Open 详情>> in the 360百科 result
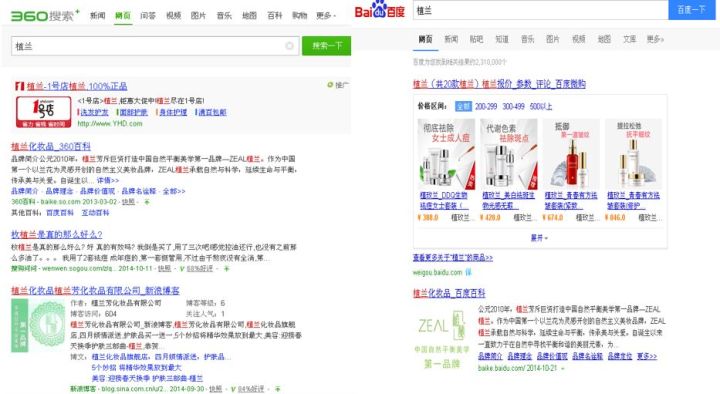 [x=108, y=180]
